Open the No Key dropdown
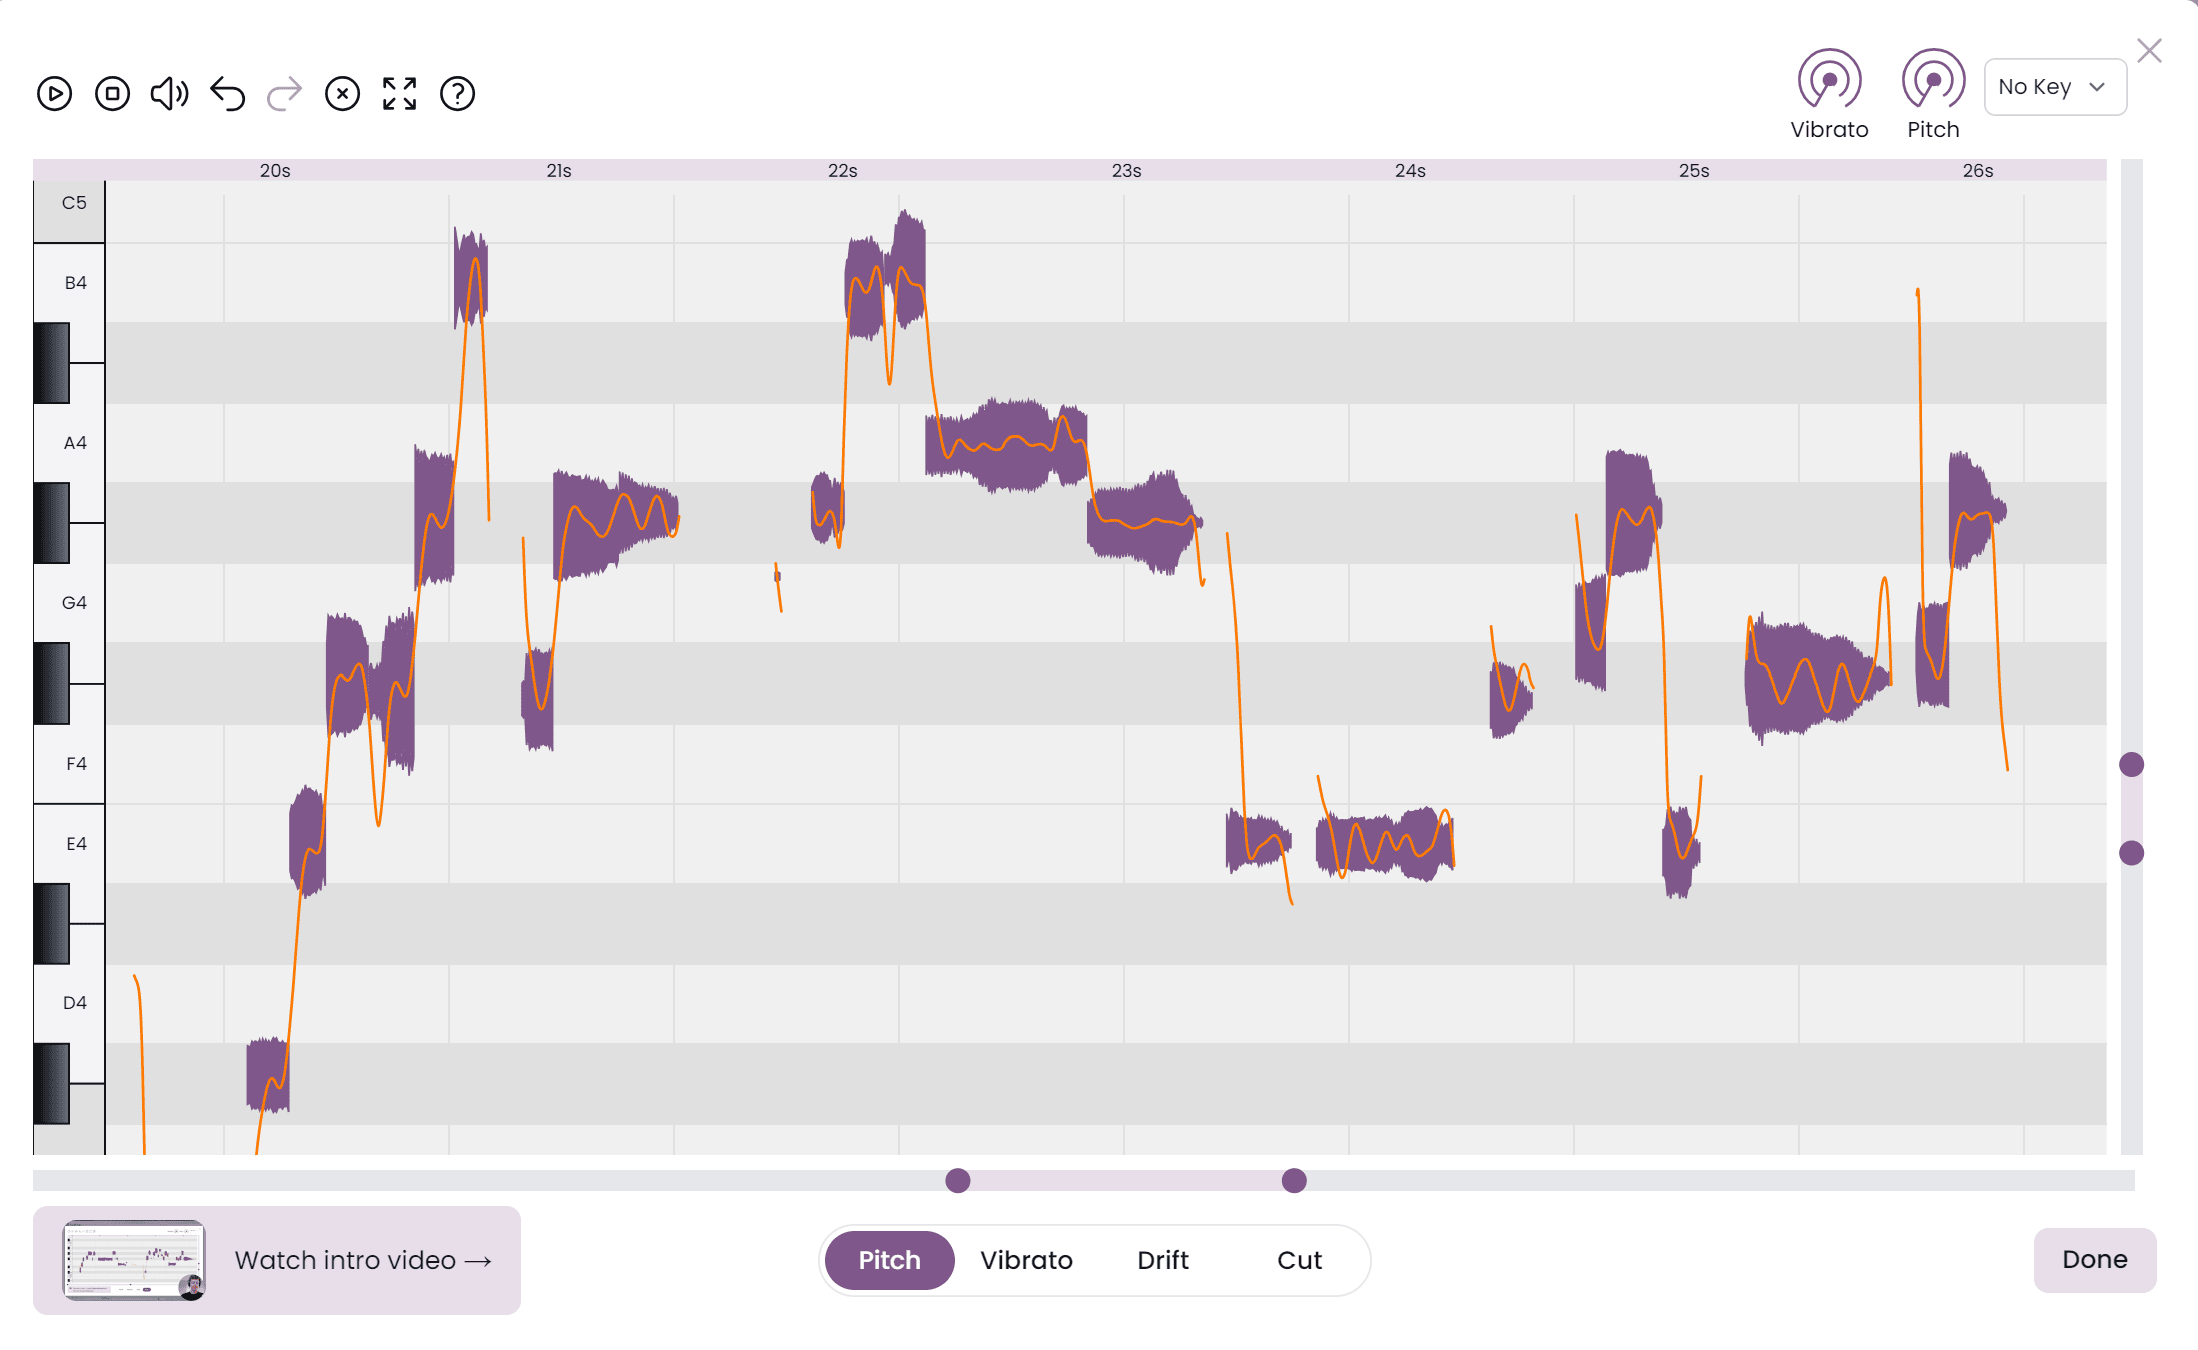Image resolution: width=2198 pixels, height=1350 pixels. (x=2054, y=87)
